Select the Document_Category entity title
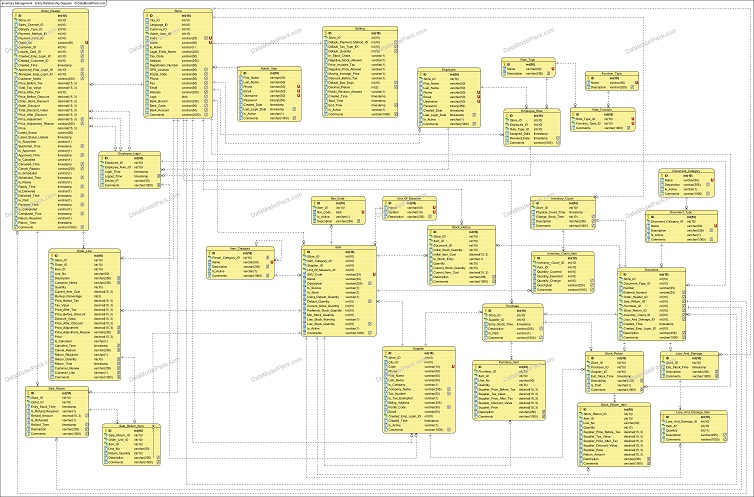 pyautogui.click(x=686, y=171)
